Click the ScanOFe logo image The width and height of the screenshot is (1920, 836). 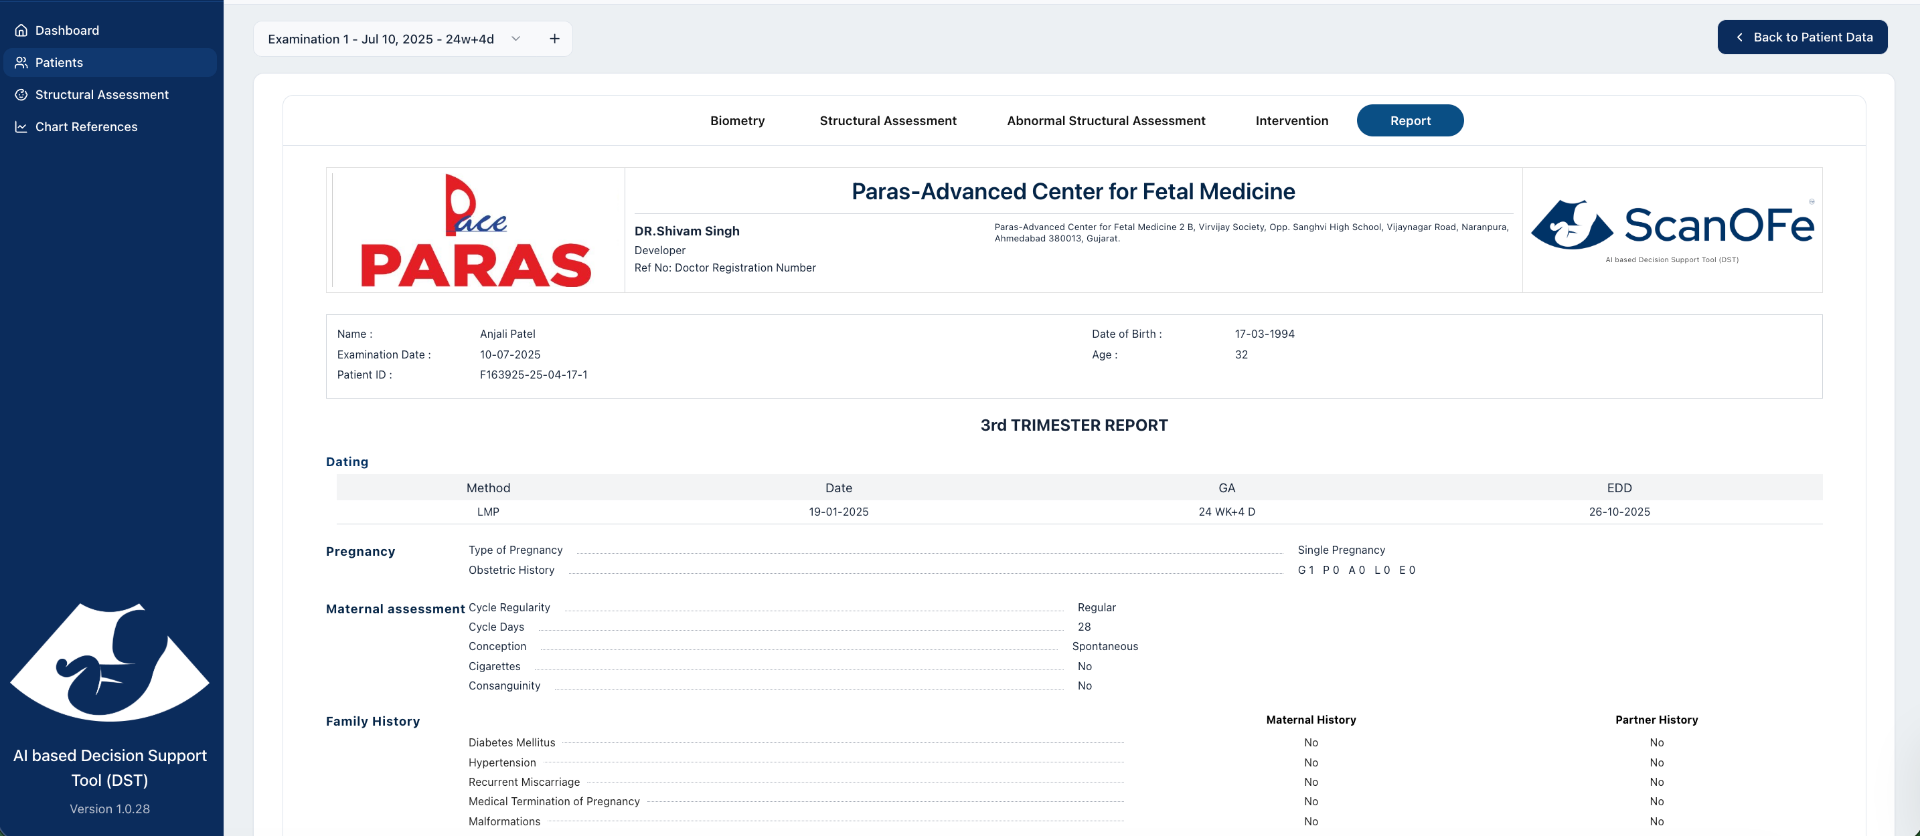pyautogui.click(x=1672, y=230)
